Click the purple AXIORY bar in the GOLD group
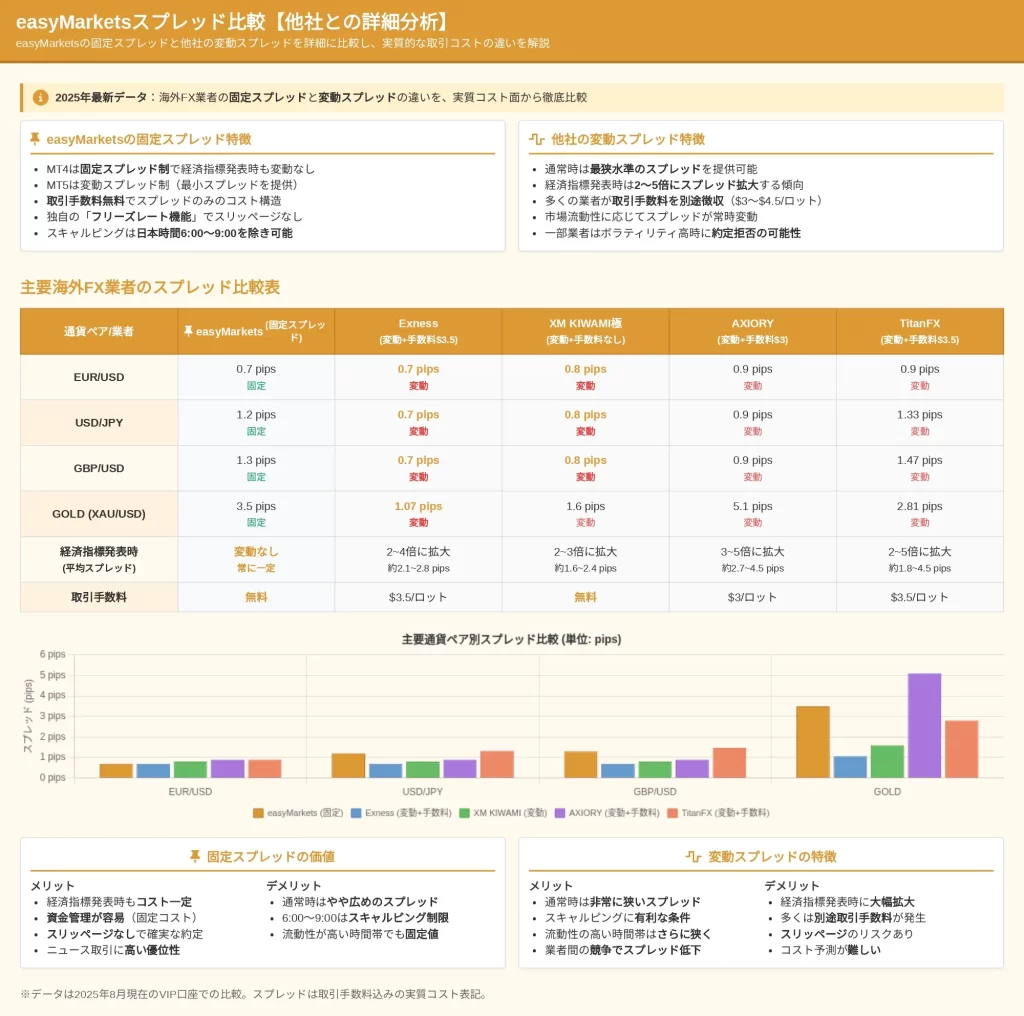The height and width of the screenshot is (1016, 1024). click(x=924, y=725)
